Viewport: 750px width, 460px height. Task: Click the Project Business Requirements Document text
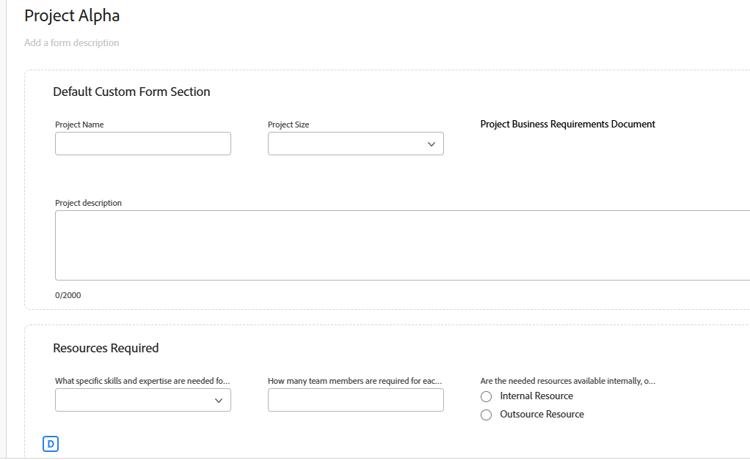[567, 124]
